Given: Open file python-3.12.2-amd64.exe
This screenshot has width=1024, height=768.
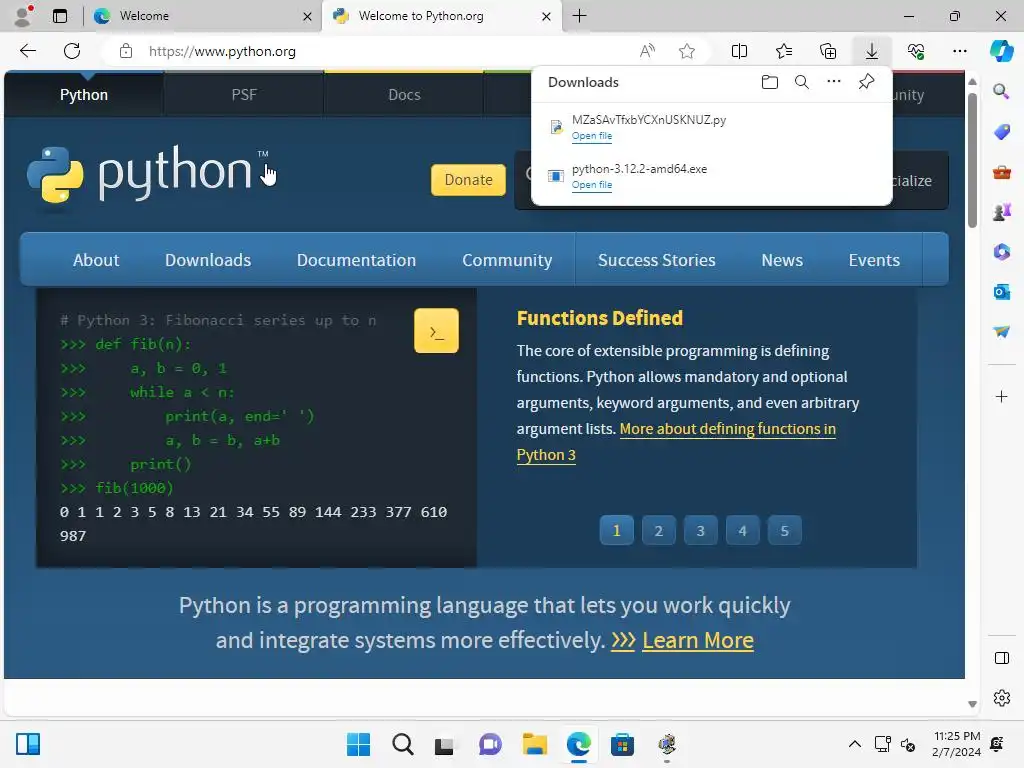Looking at the screenshot, I should pyautogui.click(x=592, y=185).
